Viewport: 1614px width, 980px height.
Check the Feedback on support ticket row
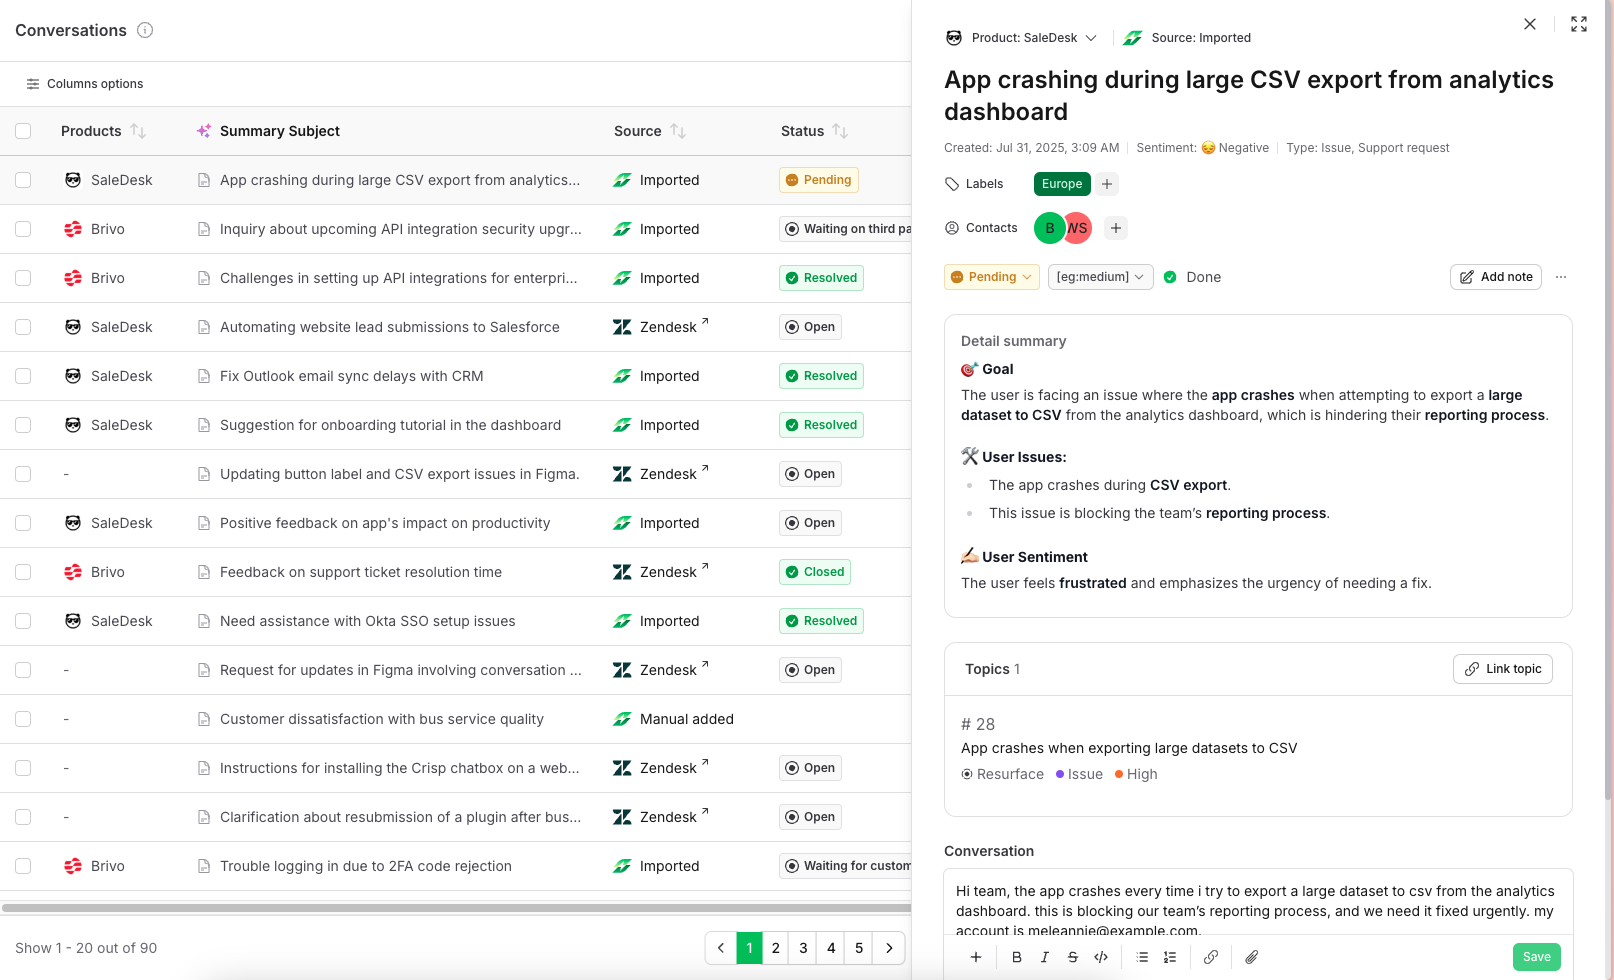[x=23, y=572]
